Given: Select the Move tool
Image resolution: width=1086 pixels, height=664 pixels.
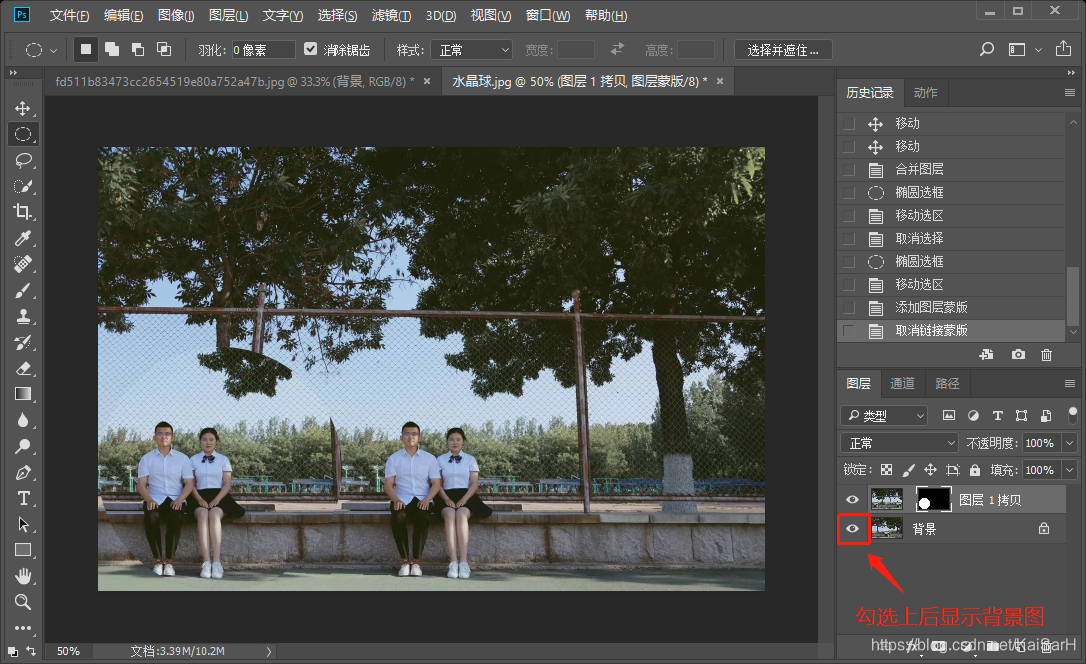Looking at the screenshot, I should tap(23, 109).
